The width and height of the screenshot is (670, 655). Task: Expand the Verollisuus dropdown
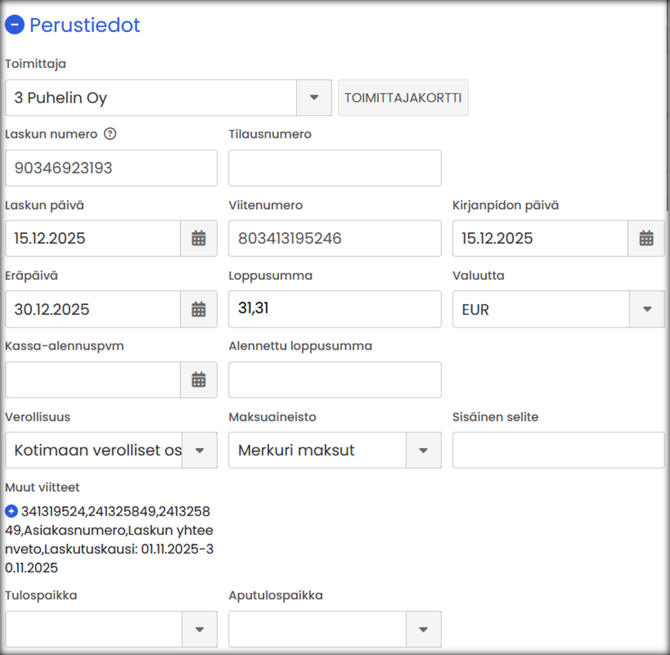[199, 450]
